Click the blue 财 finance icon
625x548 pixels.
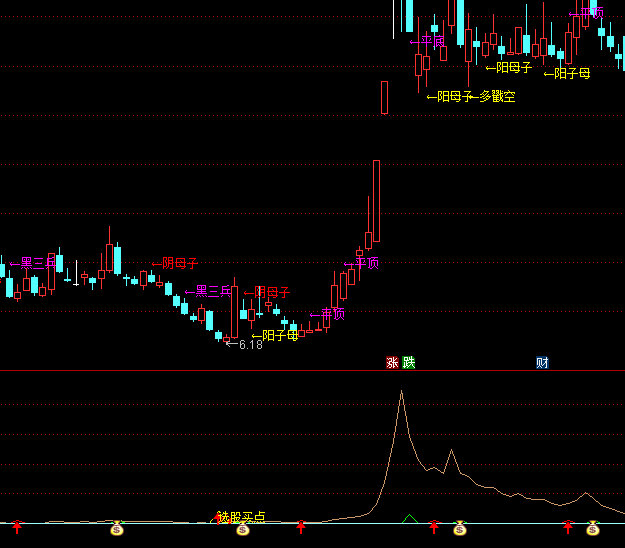pos(542,362)
